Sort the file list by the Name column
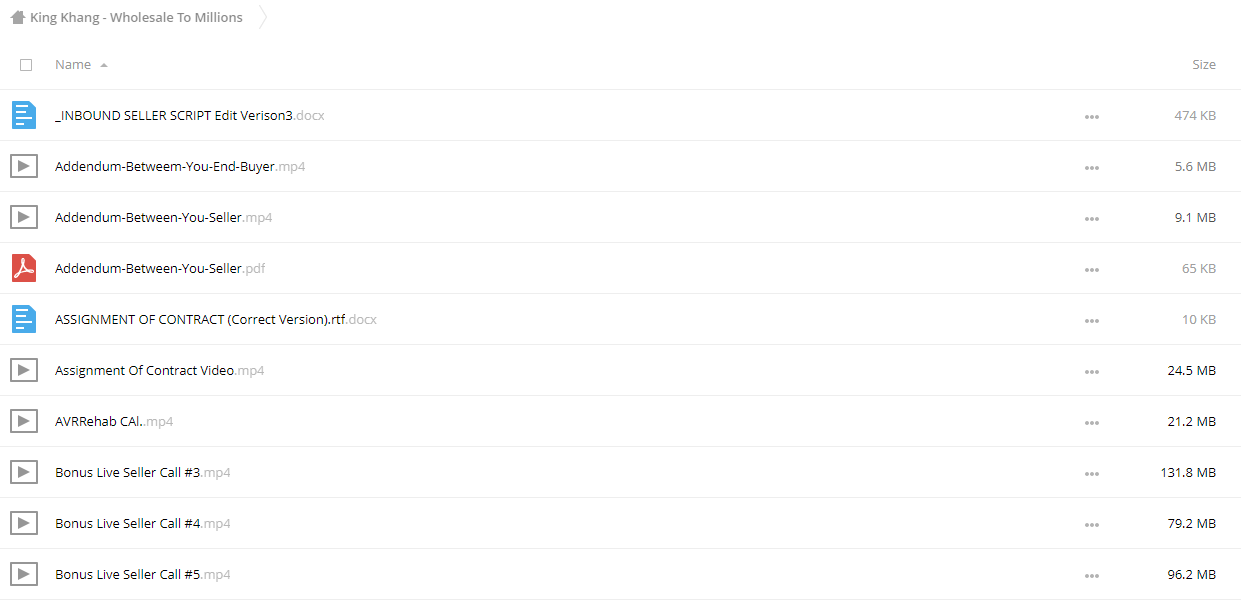The image size is (1241, 601). pos(73,64)
